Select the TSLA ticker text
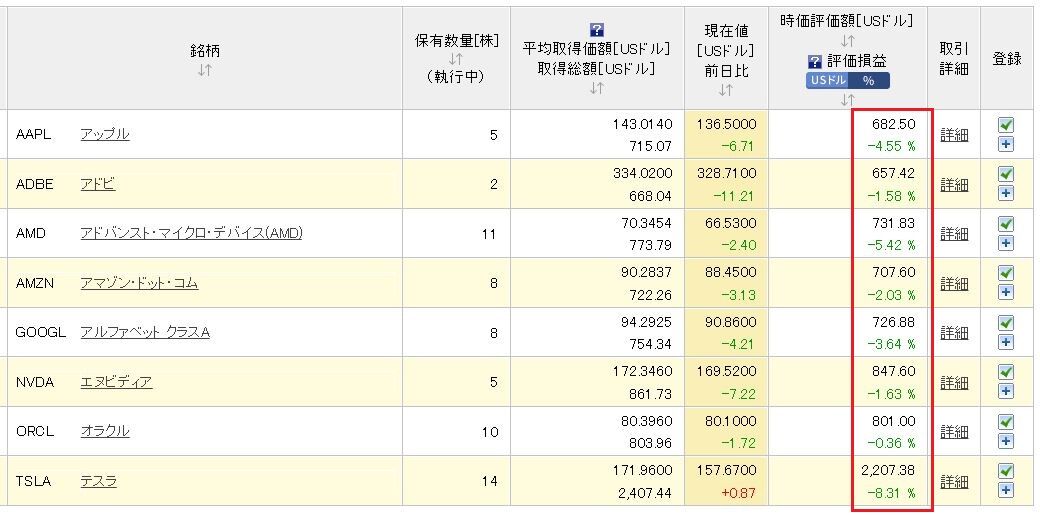The width and height of the screenshot is (1040, 515). tap(33, 481)
